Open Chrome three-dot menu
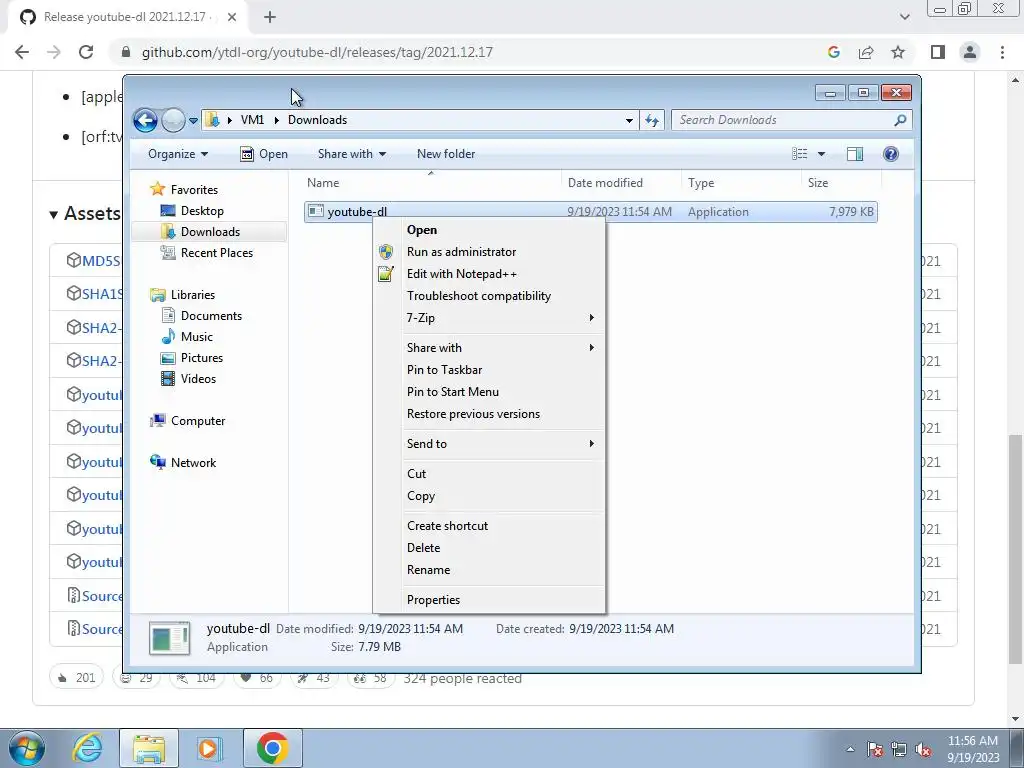Screen dimensions: 1024x768 (1002, 52)
